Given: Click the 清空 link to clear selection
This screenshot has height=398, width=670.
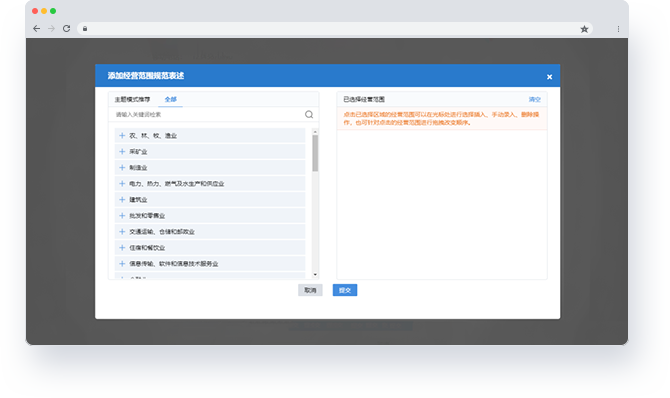Looking at the screenshot, I should coord(535,99).
